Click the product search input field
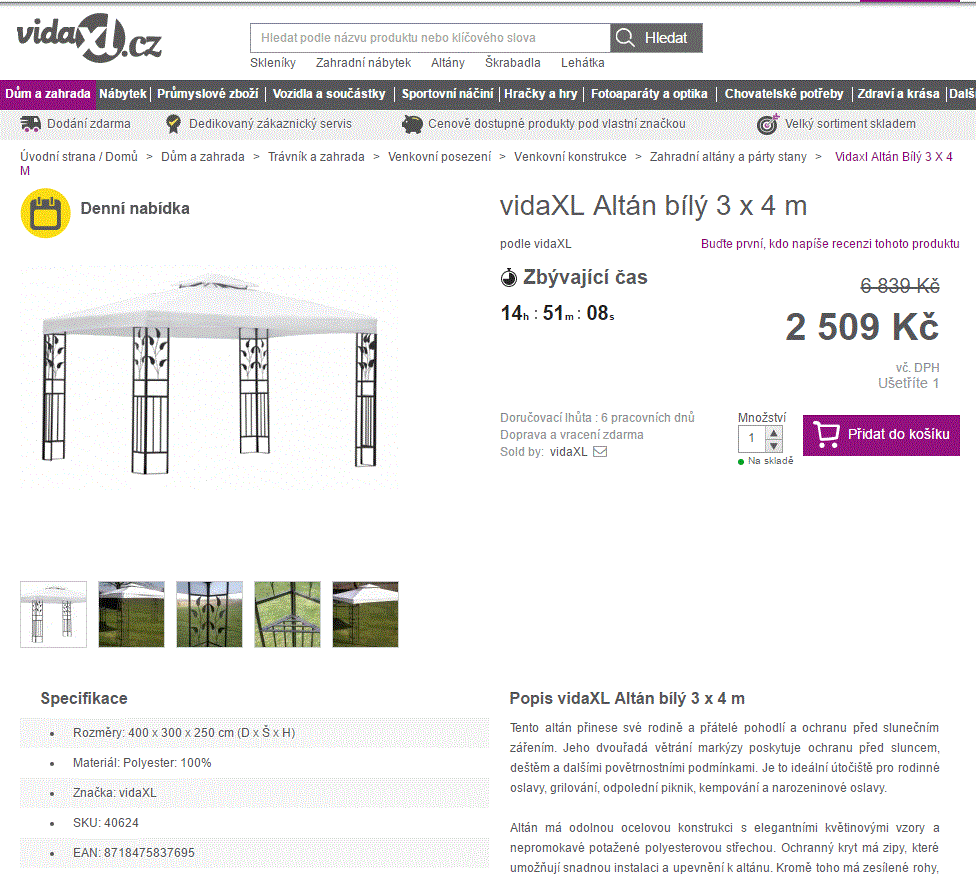 click(x=430, y=37)
